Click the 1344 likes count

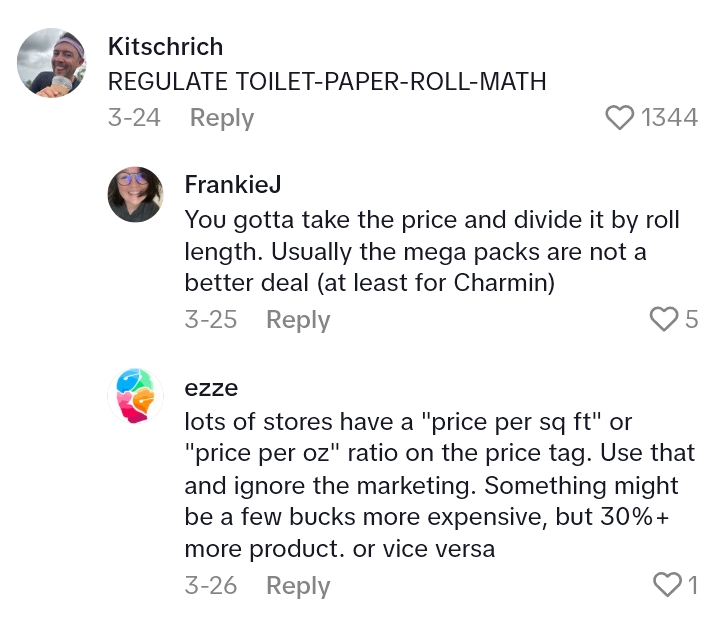(x=669, y=118)
